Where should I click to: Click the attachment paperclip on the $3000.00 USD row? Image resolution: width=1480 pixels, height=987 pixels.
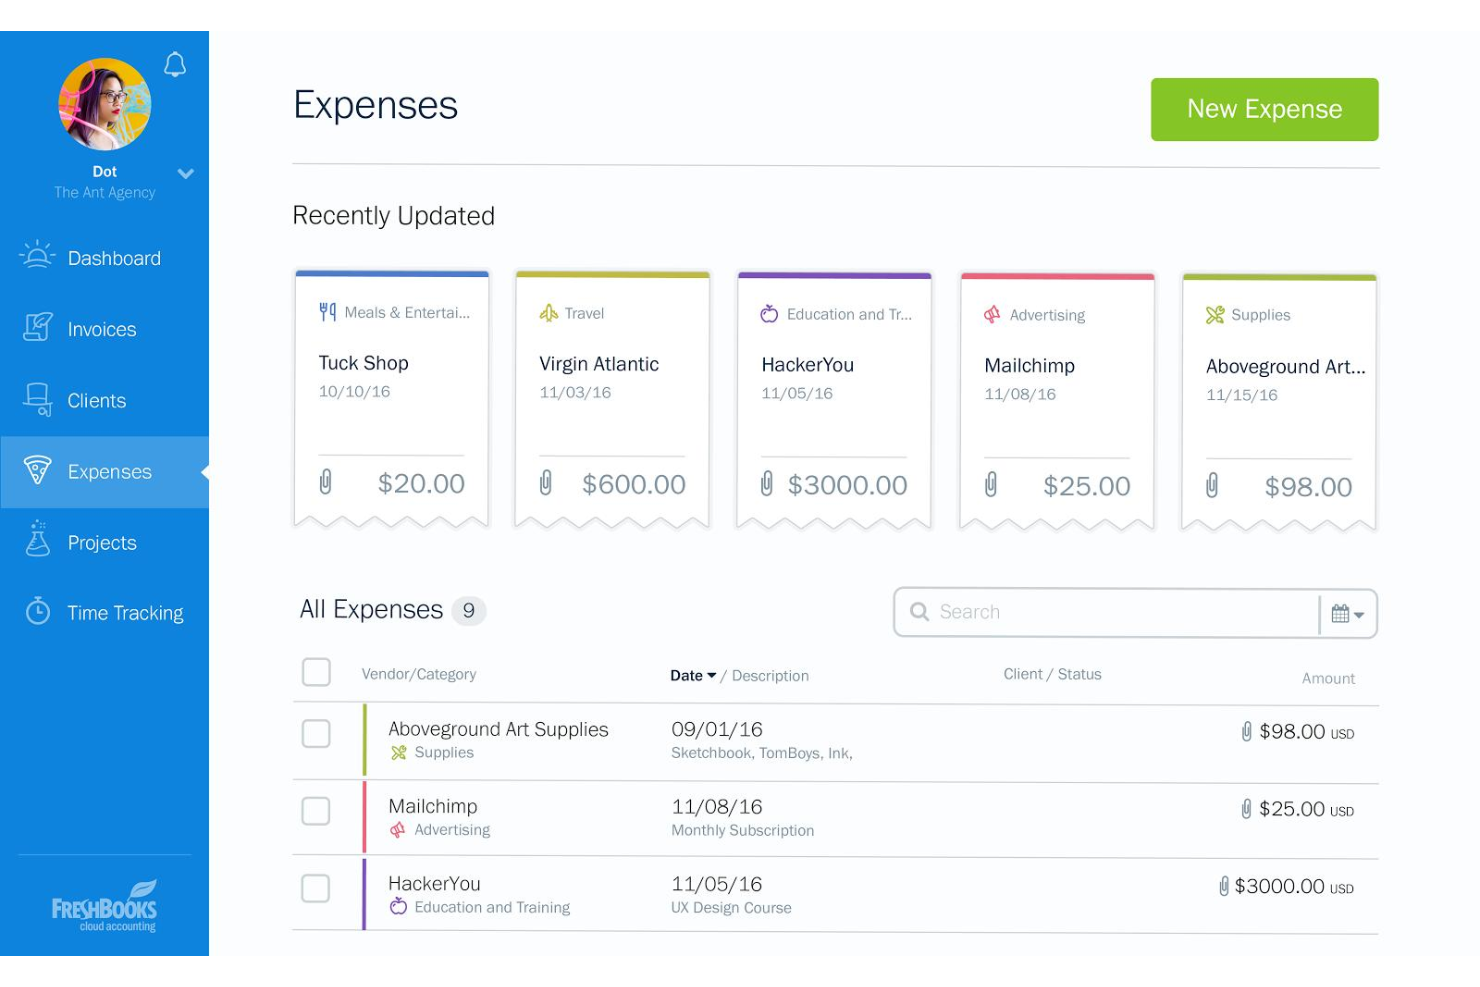pos(1223,886)
